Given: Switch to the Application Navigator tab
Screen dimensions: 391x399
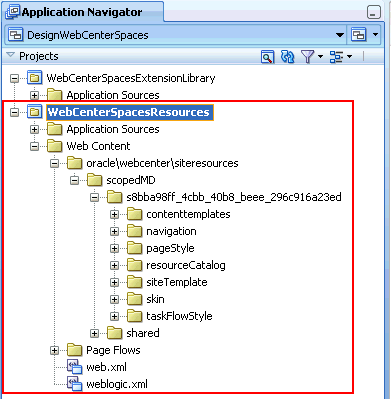Looking at the screenshot, I should (82, 13).
